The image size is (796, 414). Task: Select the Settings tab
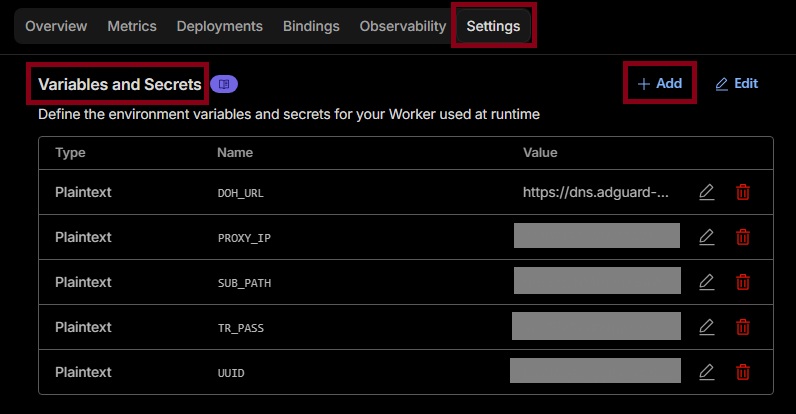tap(493, 26)
